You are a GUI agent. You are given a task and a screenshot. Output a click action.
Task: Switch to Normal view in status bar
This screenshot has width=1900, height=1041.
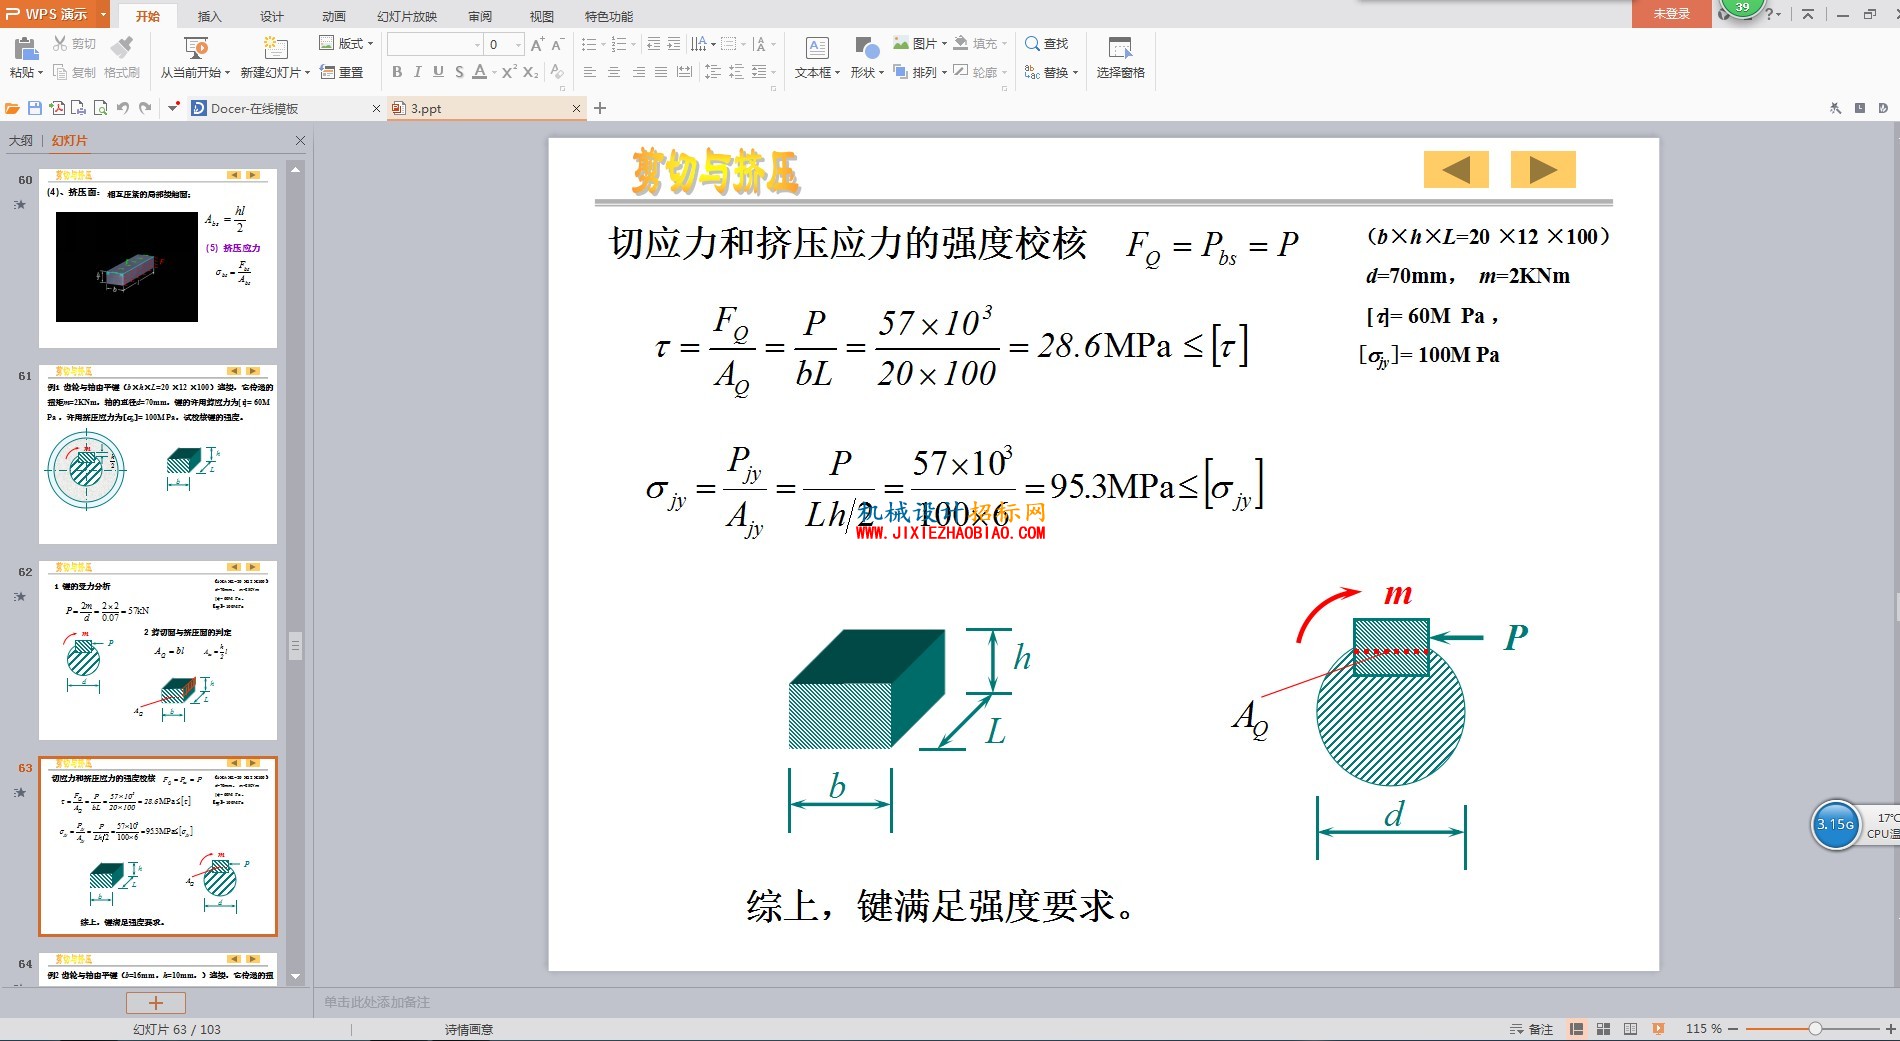tap(1577, 1029)
